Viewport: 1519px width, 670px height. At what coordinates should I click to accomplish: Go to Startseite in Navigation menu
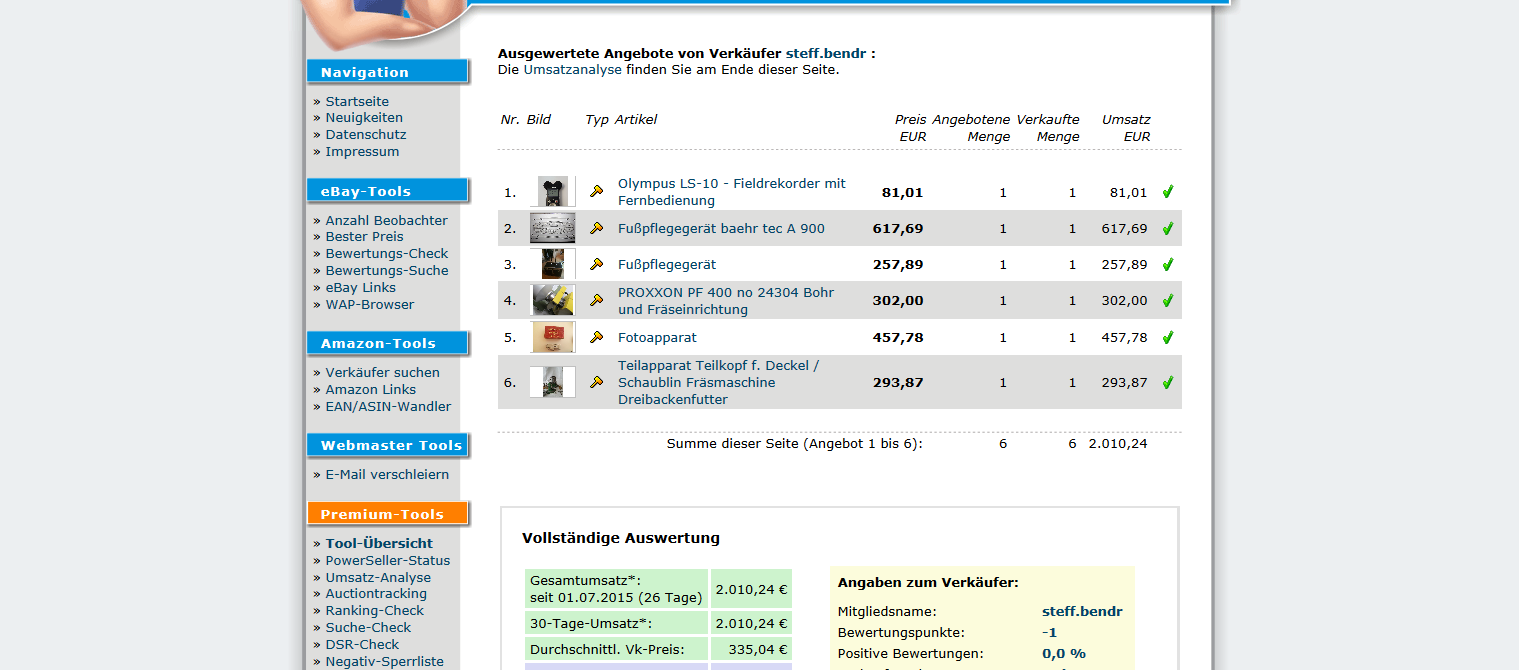pyautogui.click(x=357, y=102)
